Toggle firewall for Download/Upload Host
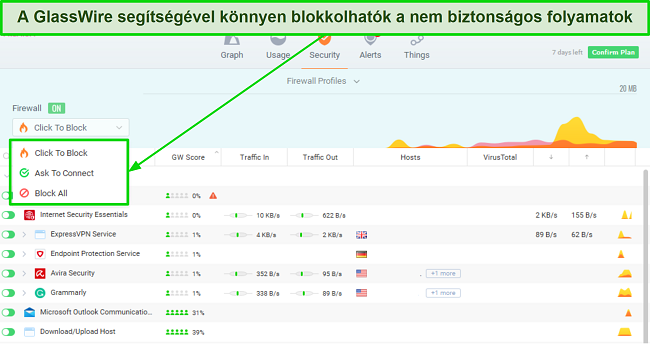The width and height of the screenshot is (650, 361). 8,332
